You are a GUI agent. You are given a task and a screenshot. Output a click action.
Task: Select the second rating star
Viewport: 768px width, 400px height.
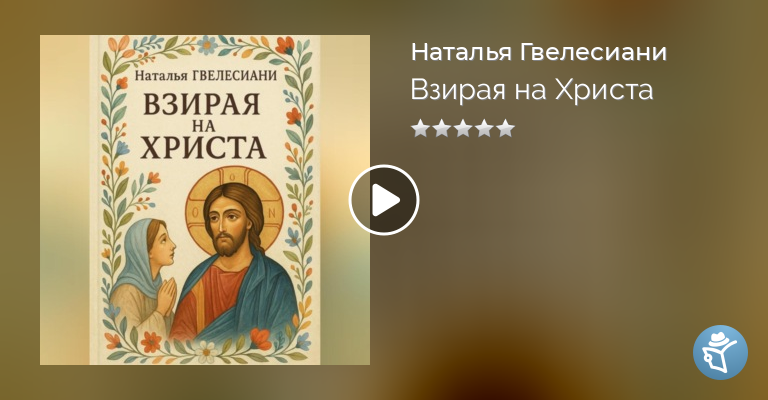pyautogui.click(x=441, y=129)
